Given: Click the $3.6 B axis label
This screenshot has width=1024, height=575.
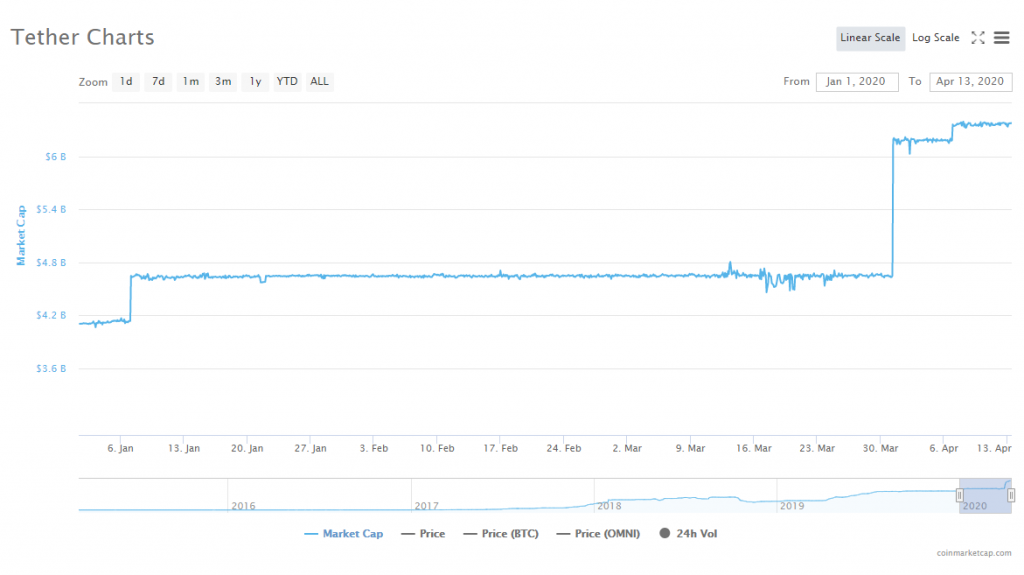Looking at the screenshot, I should (51, 369).
